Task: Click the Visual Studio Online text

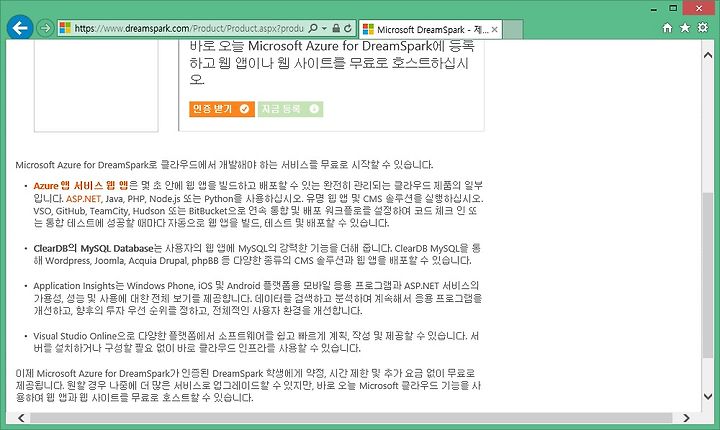Action: tap(76, 336)
